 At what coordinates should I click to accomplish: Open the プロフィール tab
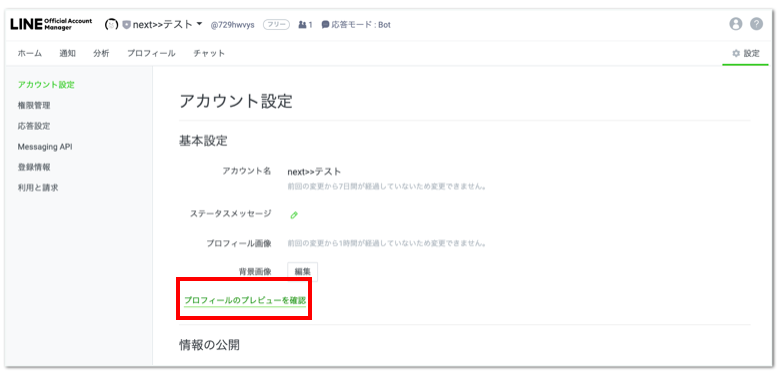(151, 54)
